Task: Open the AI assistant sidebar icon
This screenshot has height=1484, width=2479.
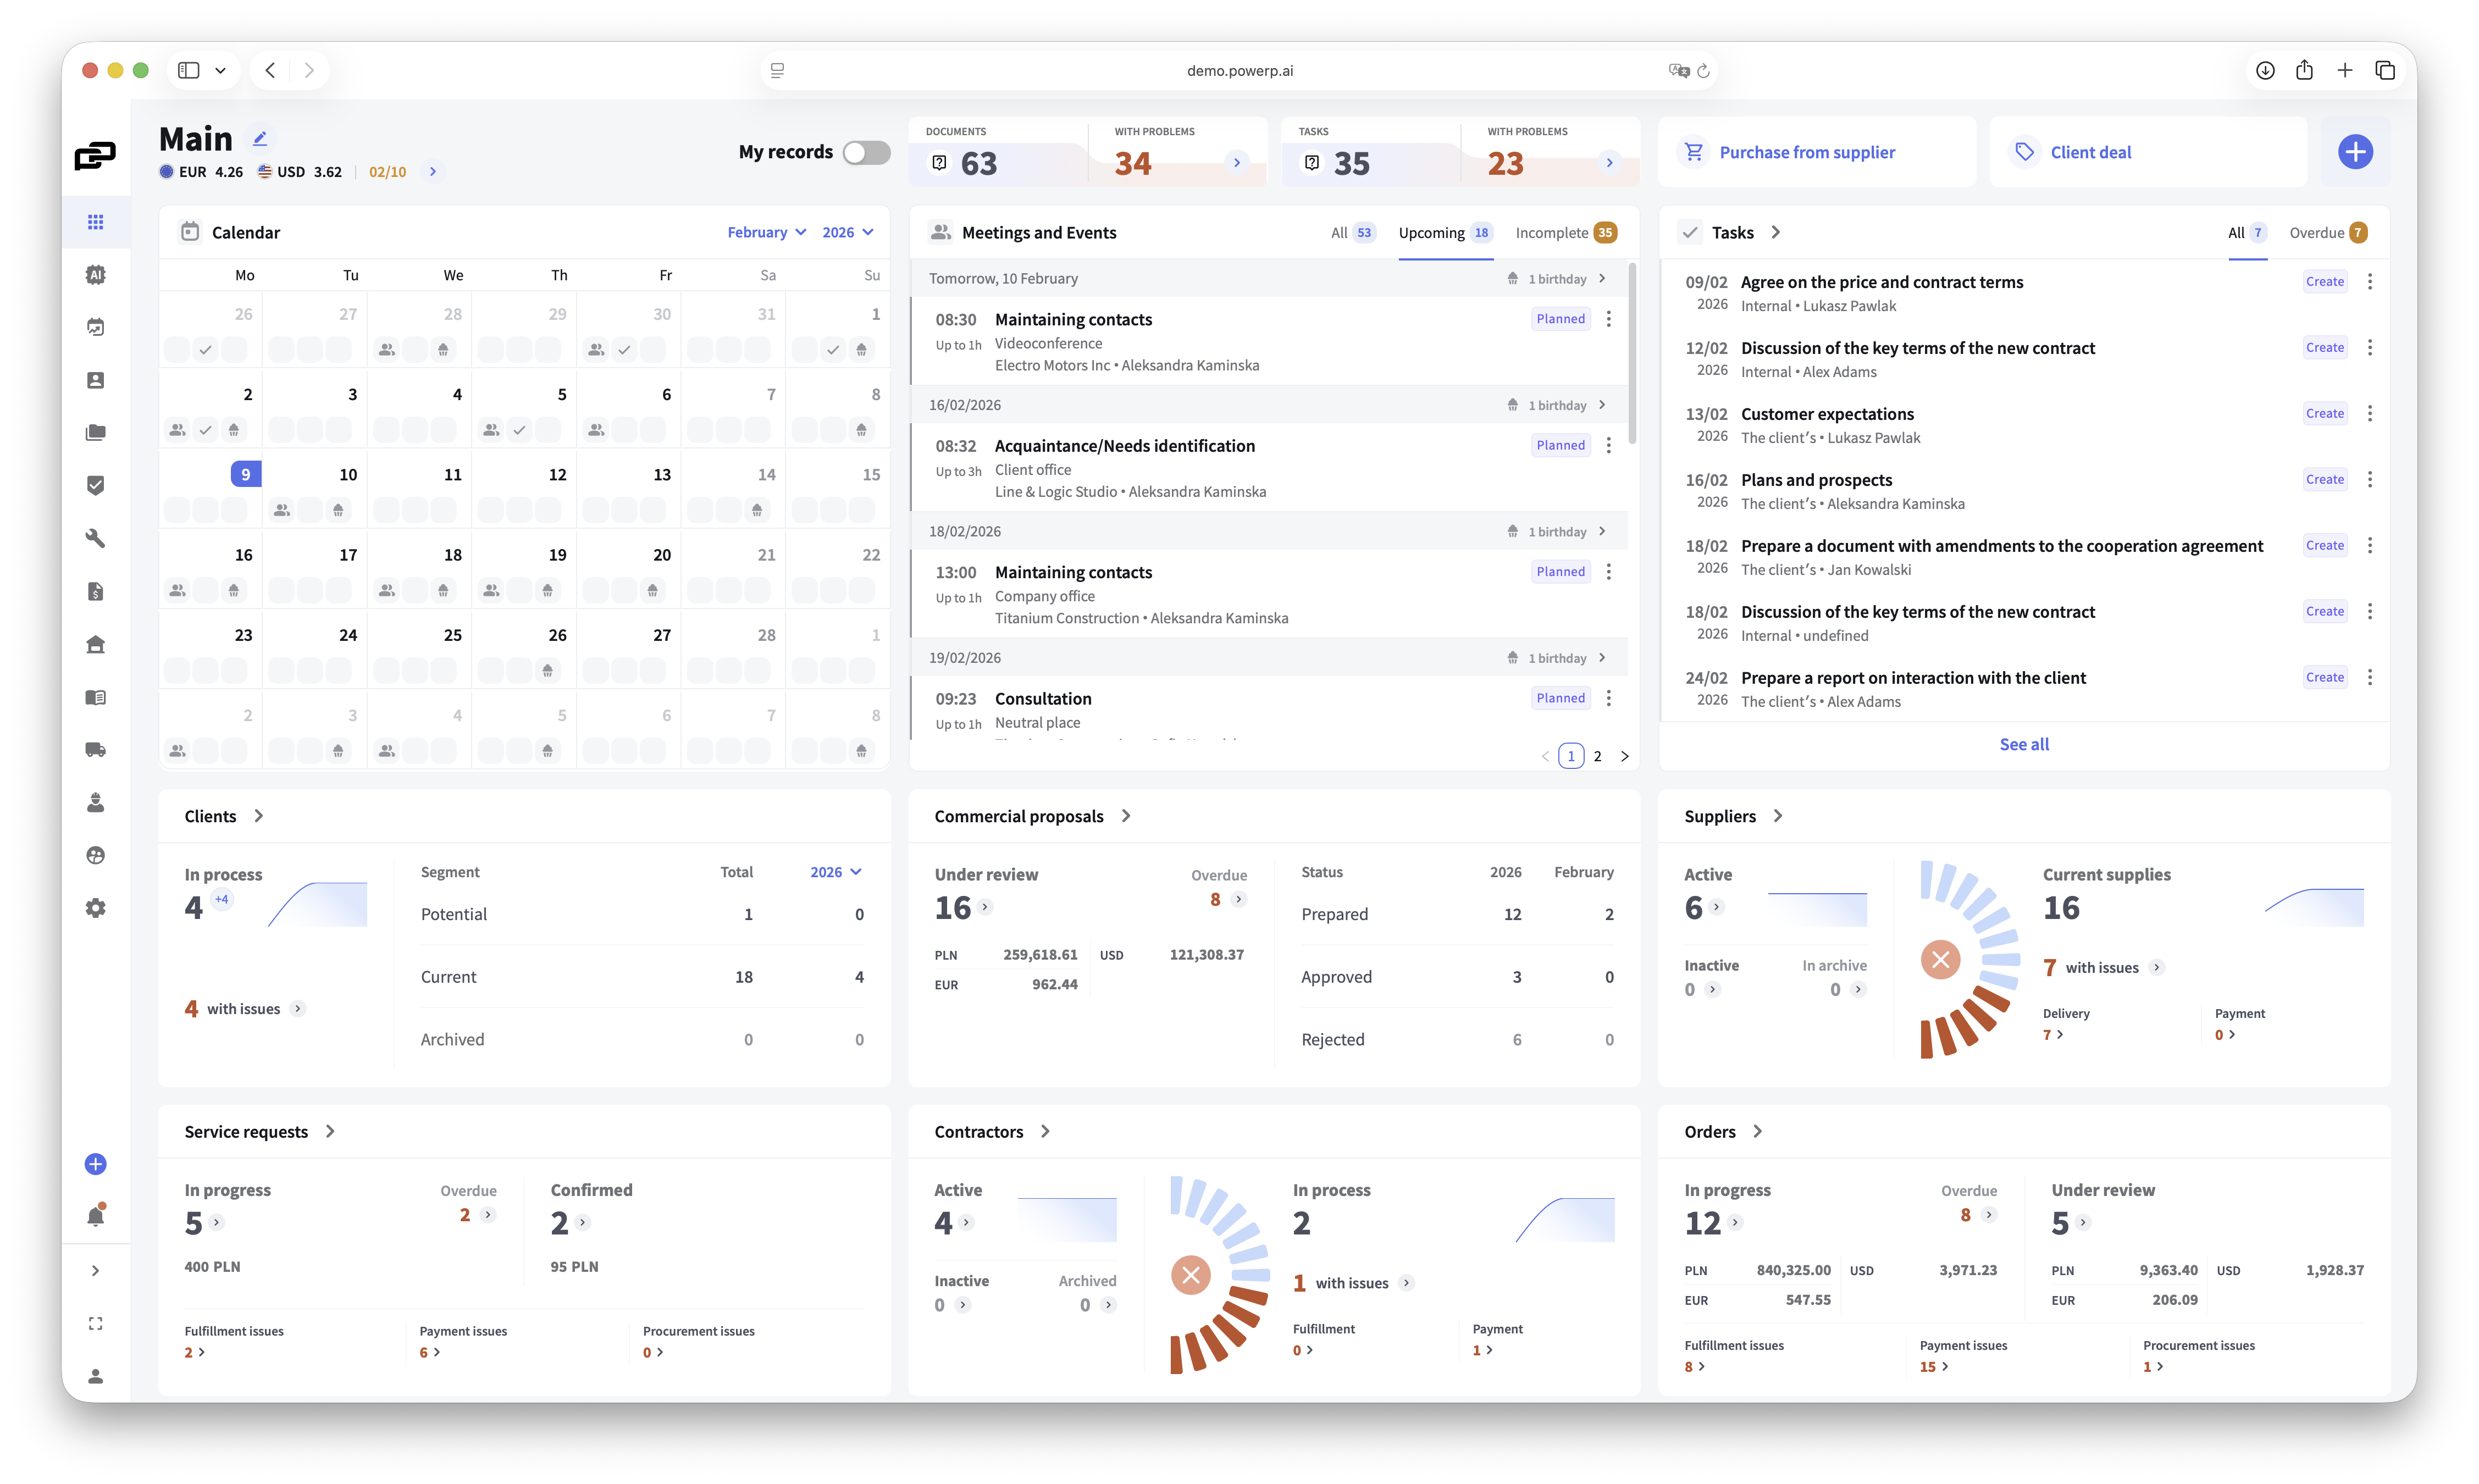Action: pyautogui.click(x=95, y=275)
